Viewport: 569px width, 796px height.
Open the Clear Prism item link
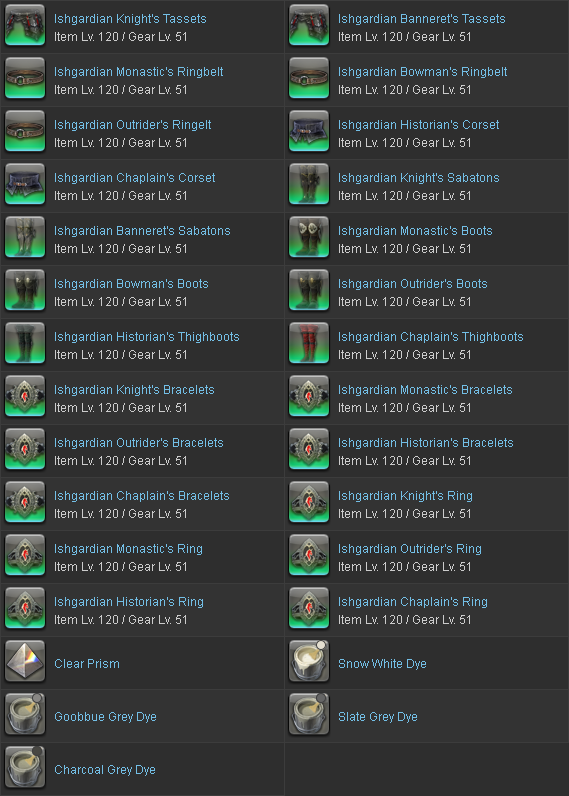pos(87,664)
